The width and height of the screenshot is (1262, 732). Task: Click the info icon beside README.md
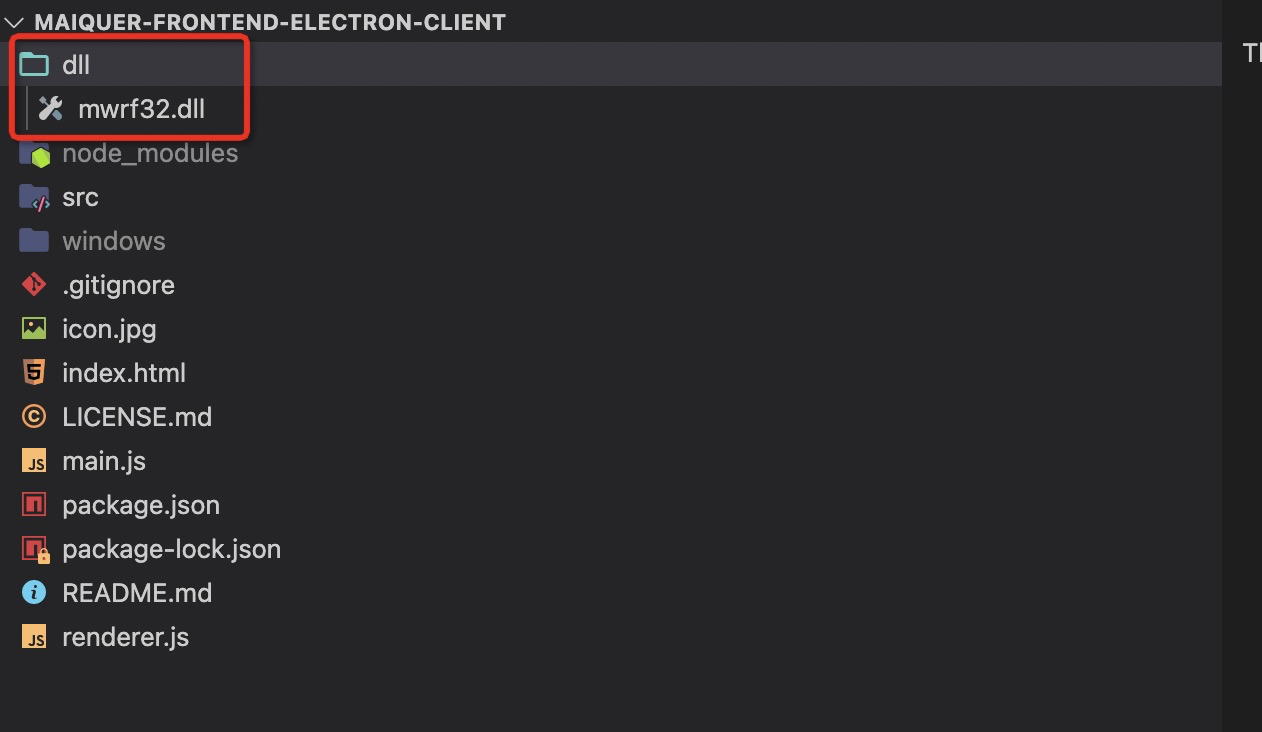click(x=33, y=592)
